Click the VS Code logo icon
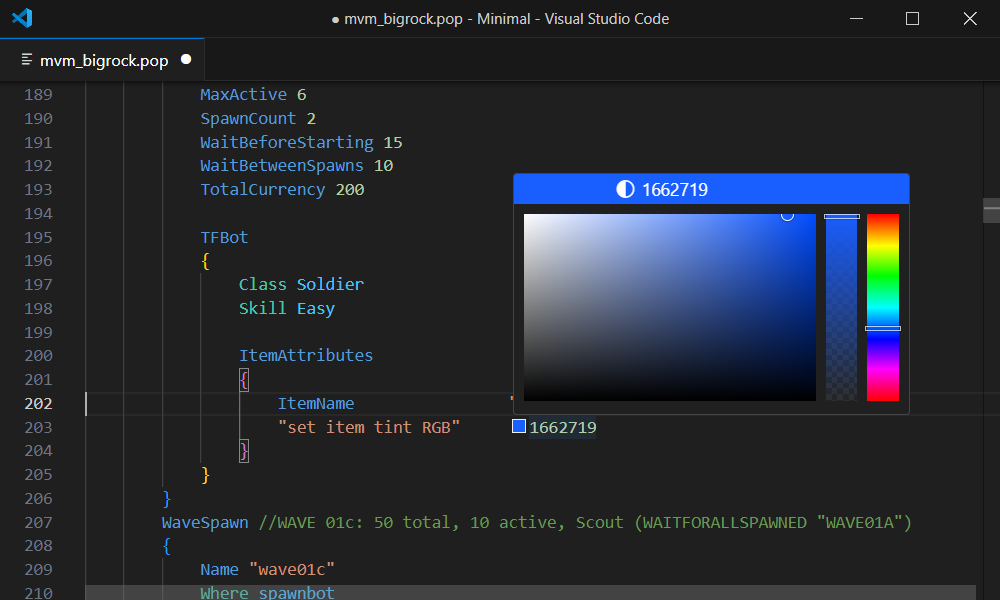Image resolution: width=1000 pixels, height=600 pixels. click(x=22, y=18)
